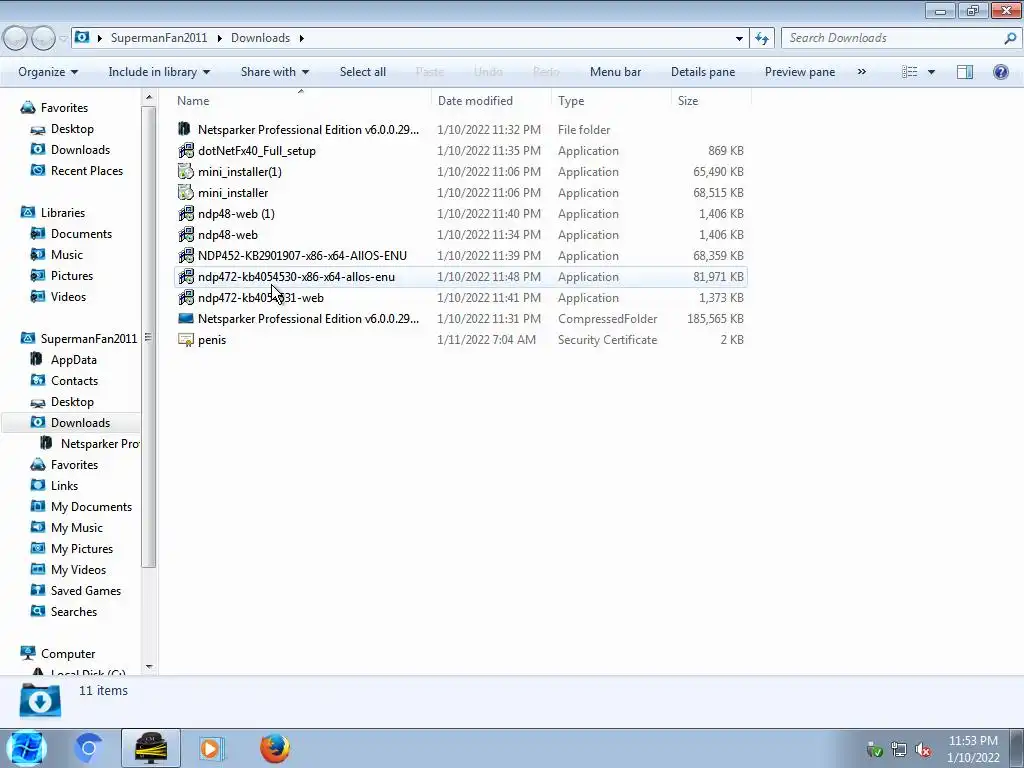The width and height of the screenshot is (1024, 768).
Task: Open the Share with dropdown
Action: 274,72
